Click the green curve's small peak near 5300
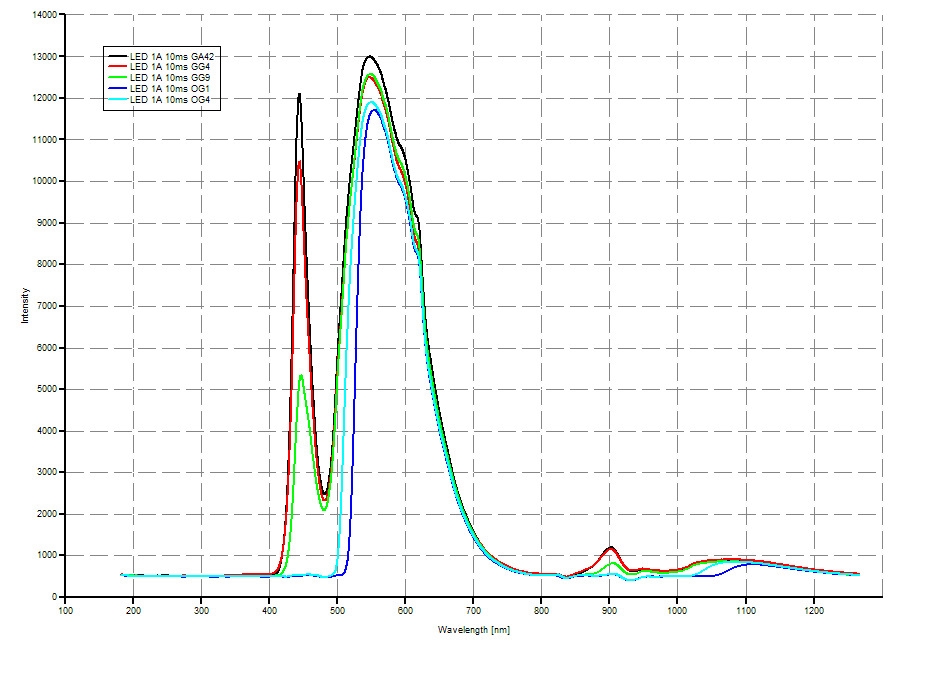925x680 pixels. (301, 376)
